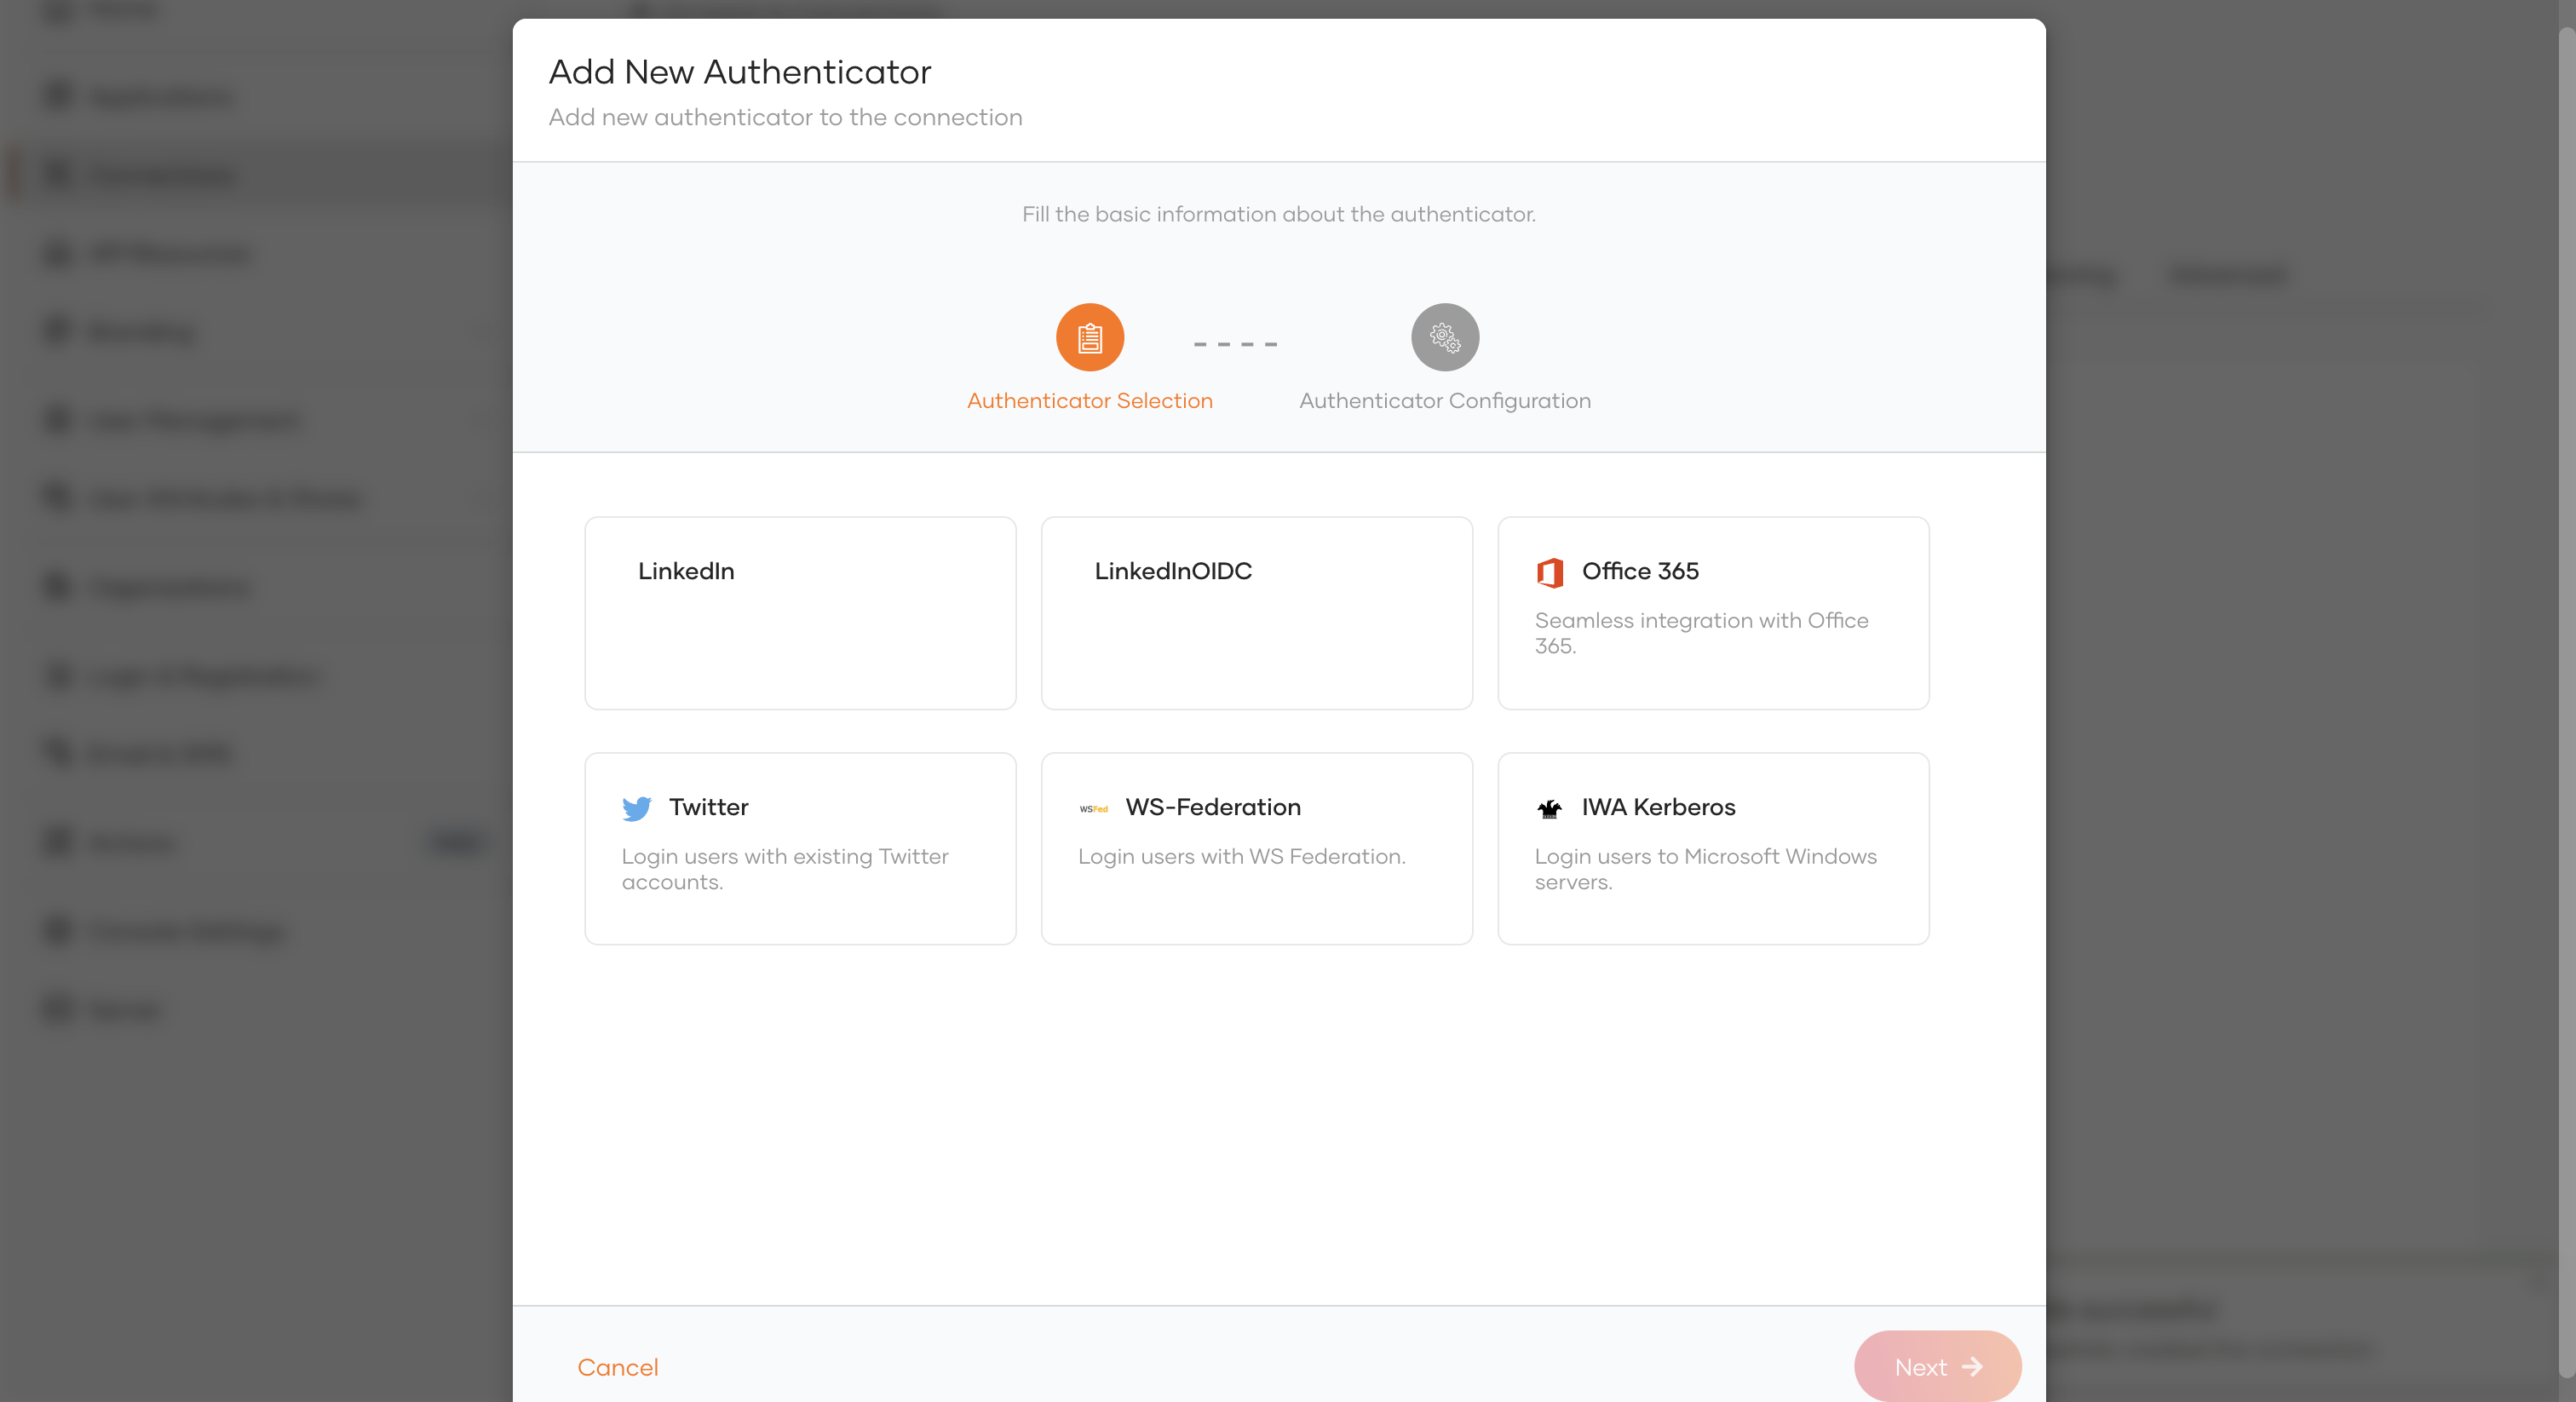The image size is (2576, 1402).
Task: Click "Login users with existing Twitter accounts." text
Action: (x=785, y=869)
